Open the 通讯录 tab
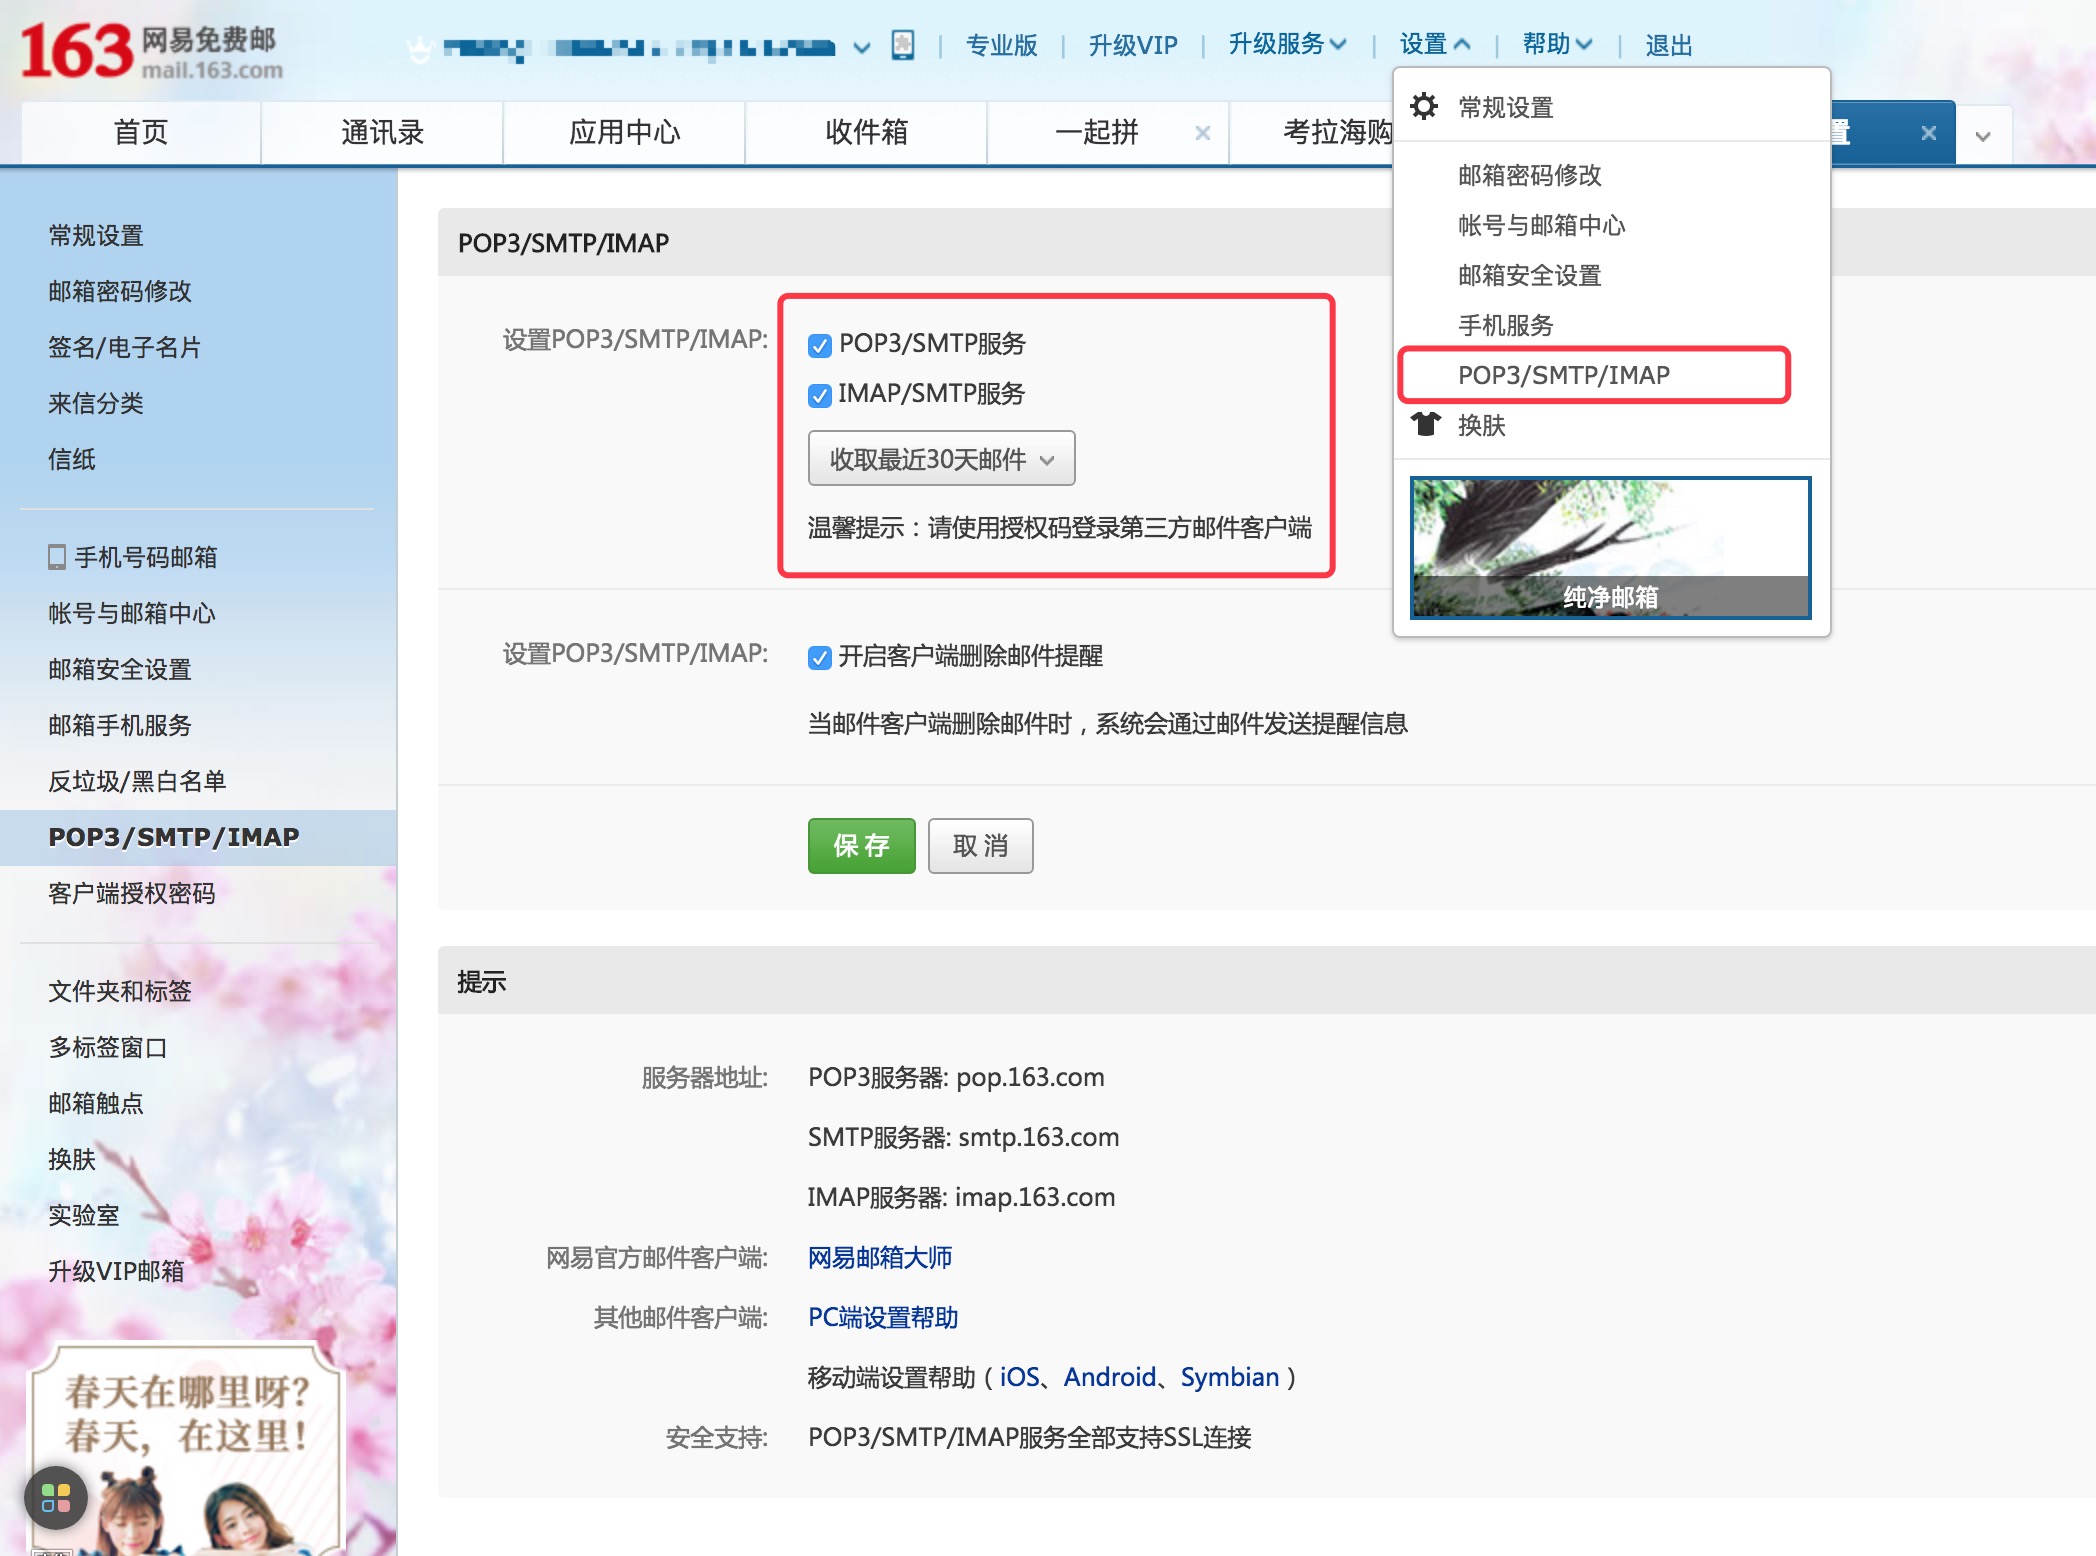The image size is (2096, 1556). pyautogui.click(x=382, y=132)
